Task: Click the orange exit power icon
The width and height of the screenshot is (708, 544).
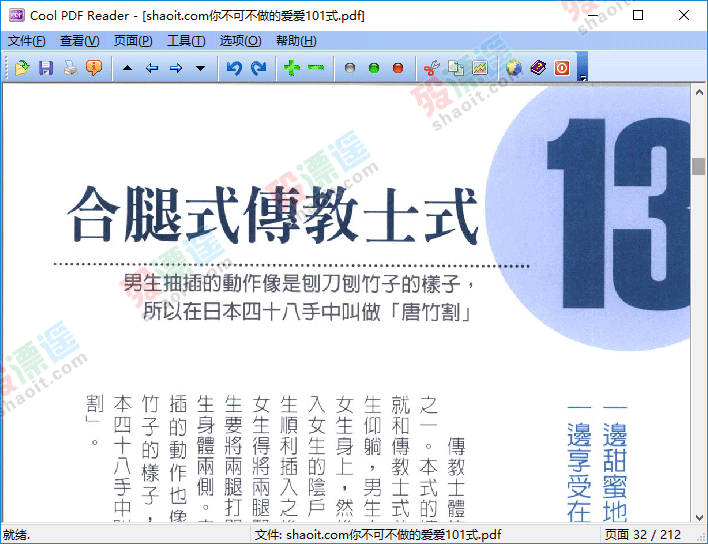Action: tap(562, 68)
